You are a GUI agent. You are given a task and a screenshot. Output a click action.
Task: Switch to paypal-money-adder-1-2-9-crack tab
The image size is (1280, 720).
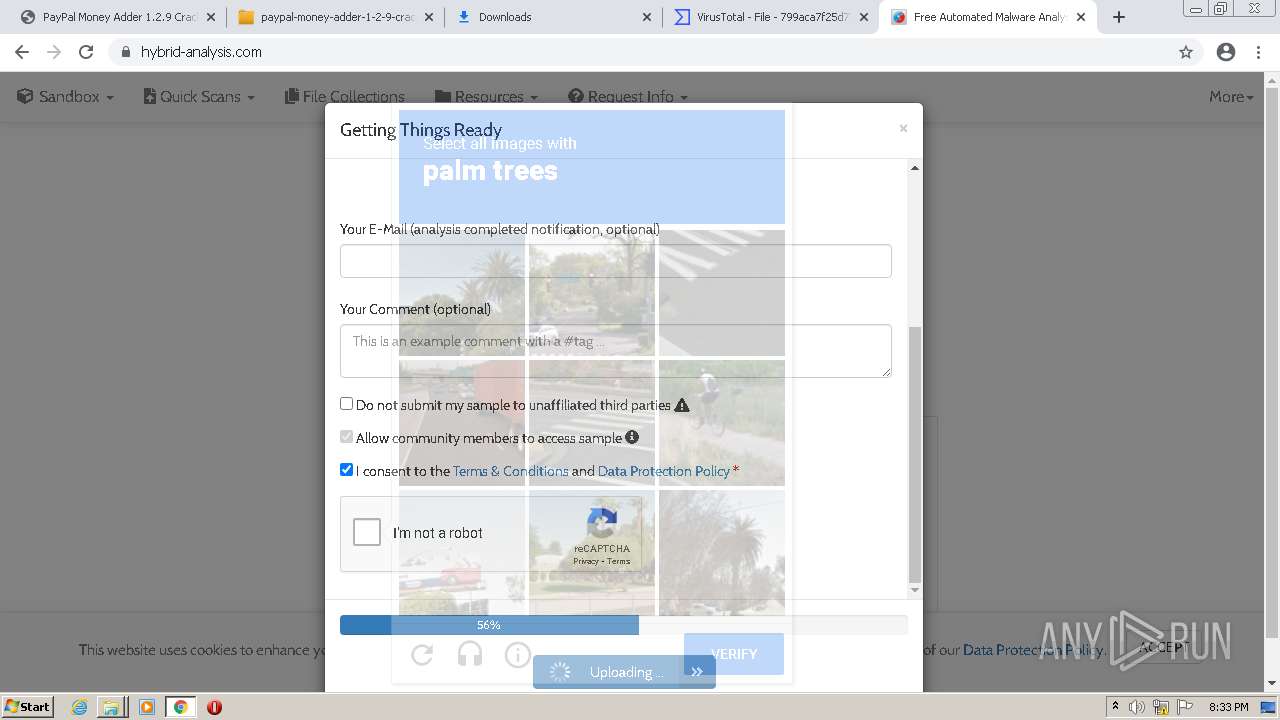tap(336, 17)
